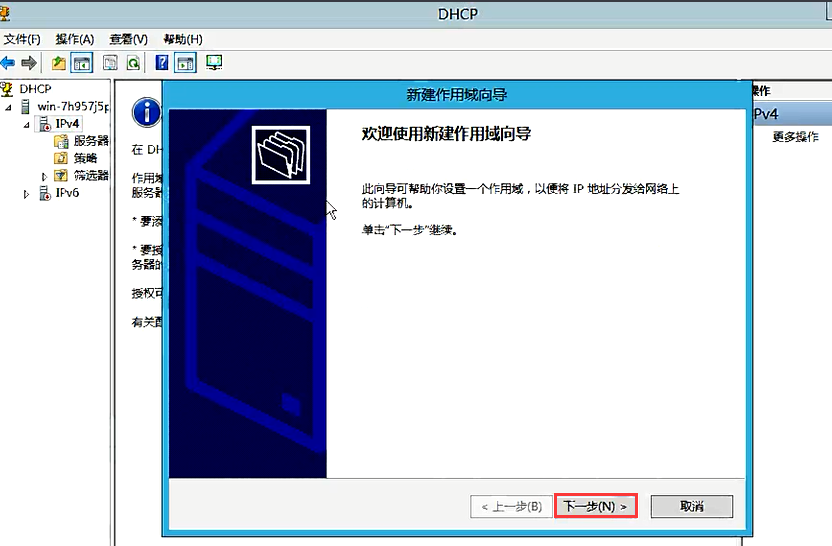Click 下一步(N) to continue the wizard

coord(595,506)
